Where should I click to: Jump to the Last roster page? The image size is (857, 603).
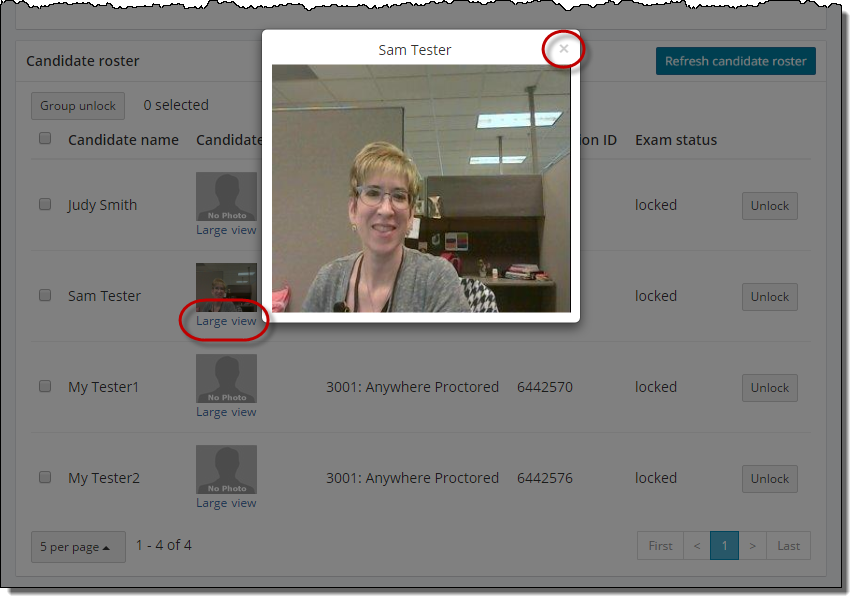click(788, 546)
